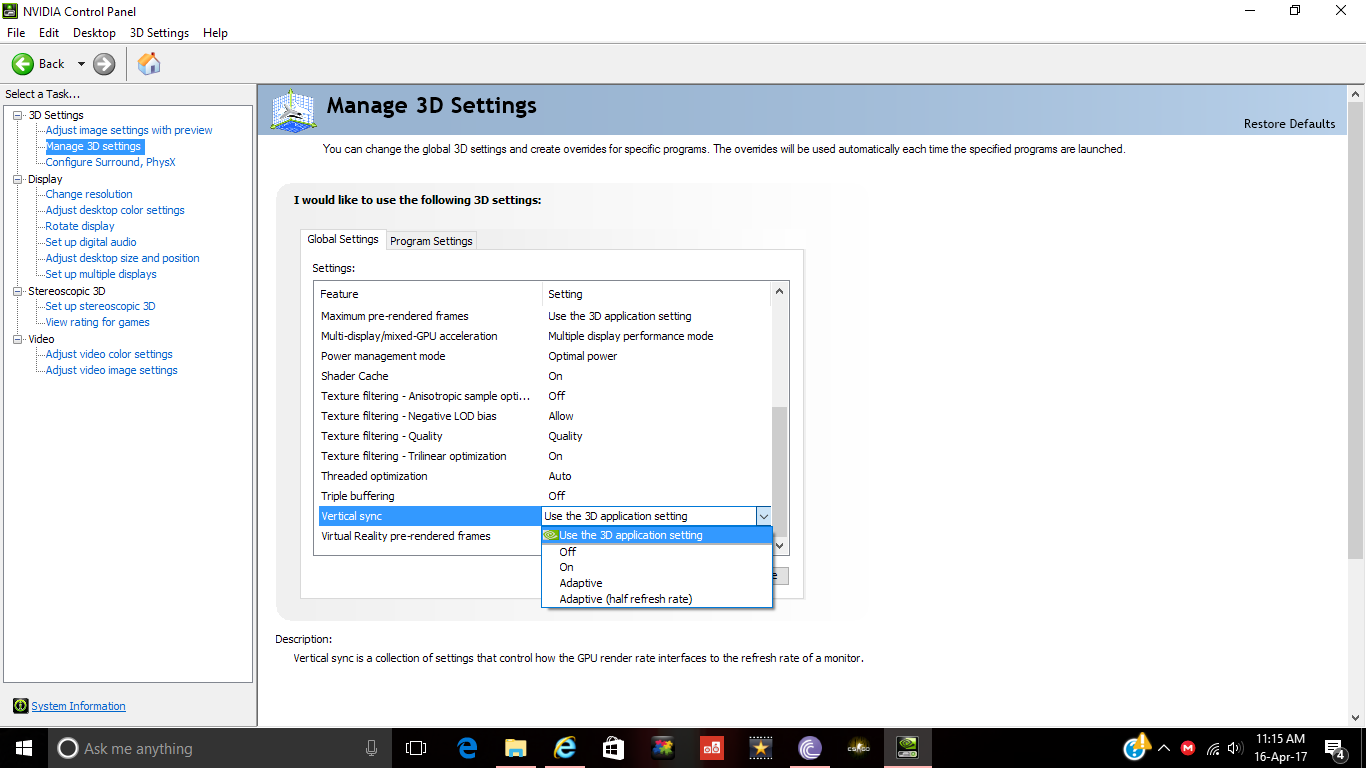Open Configure Surround, PhysX
Screen dimensions: 1366x768
pyautogui.click(x=110, y=162)
